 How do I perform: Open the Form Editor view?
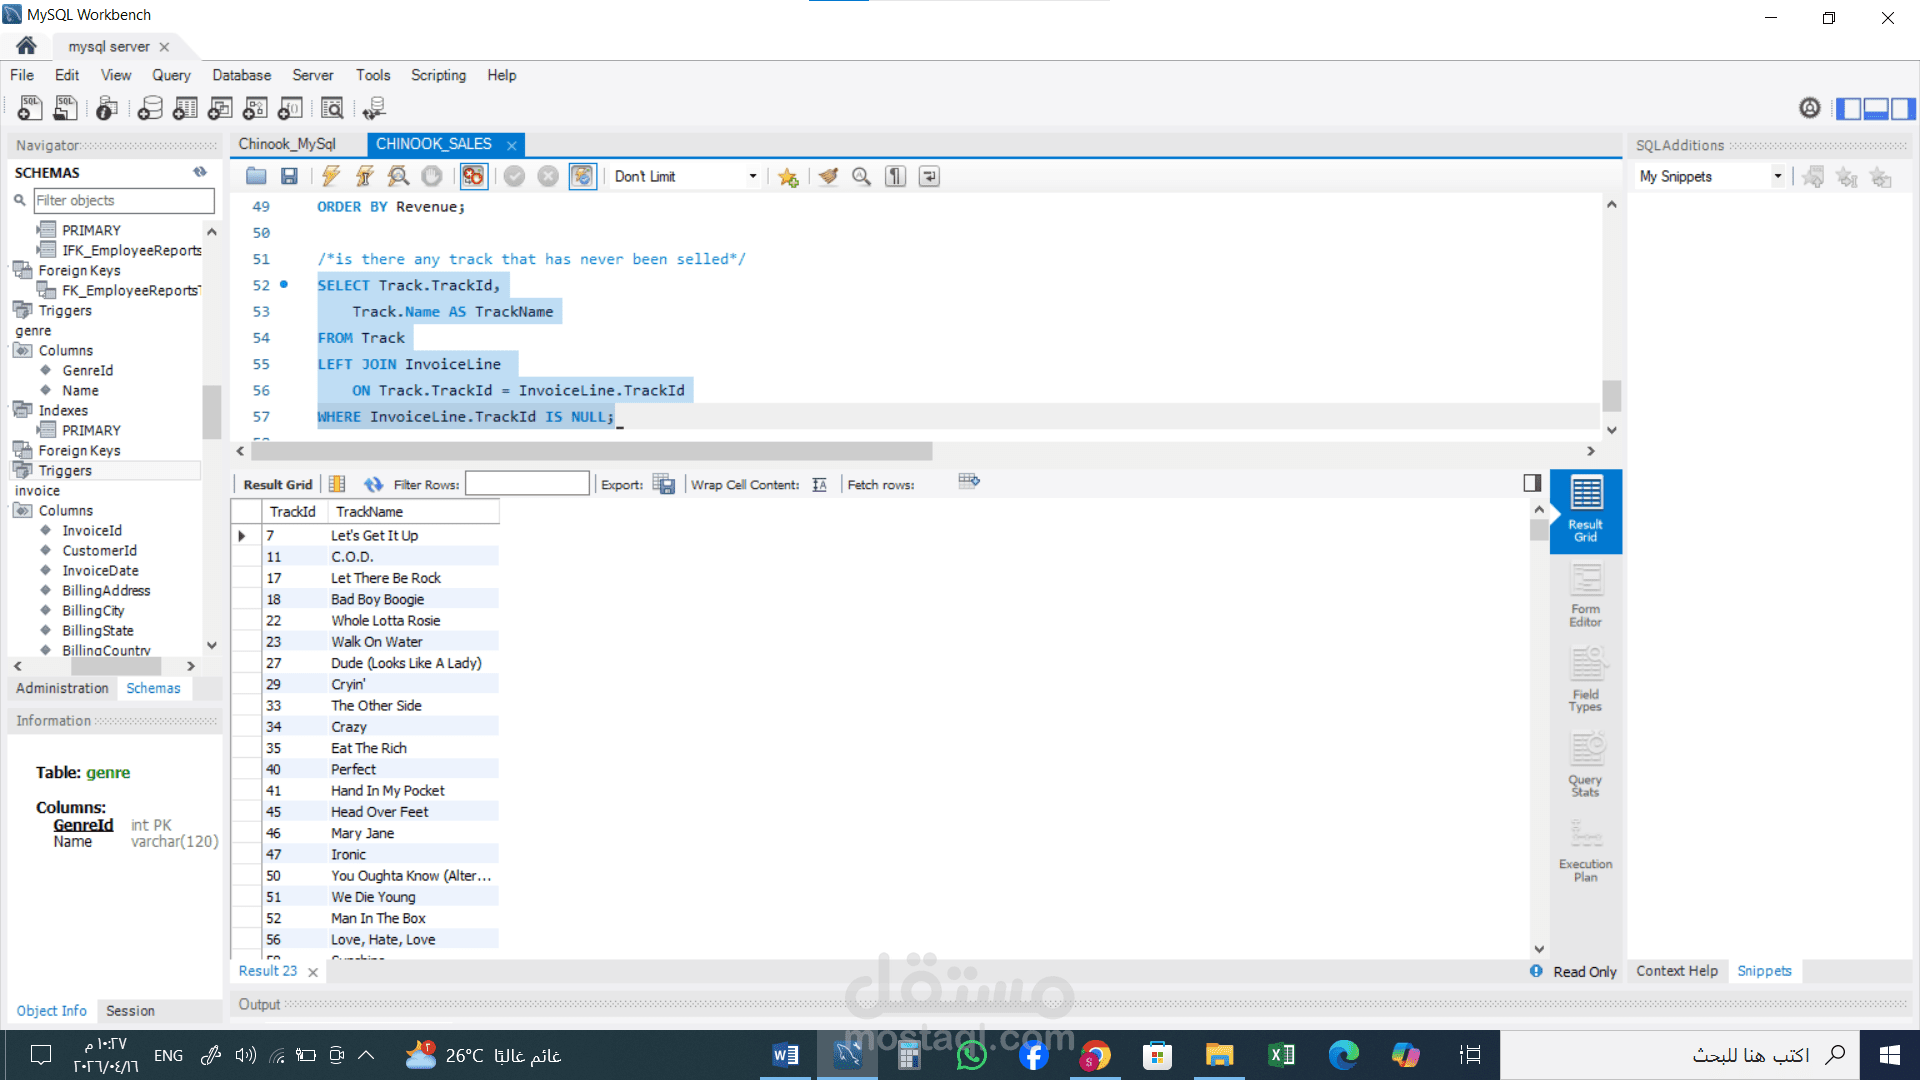pos(1585,596)
